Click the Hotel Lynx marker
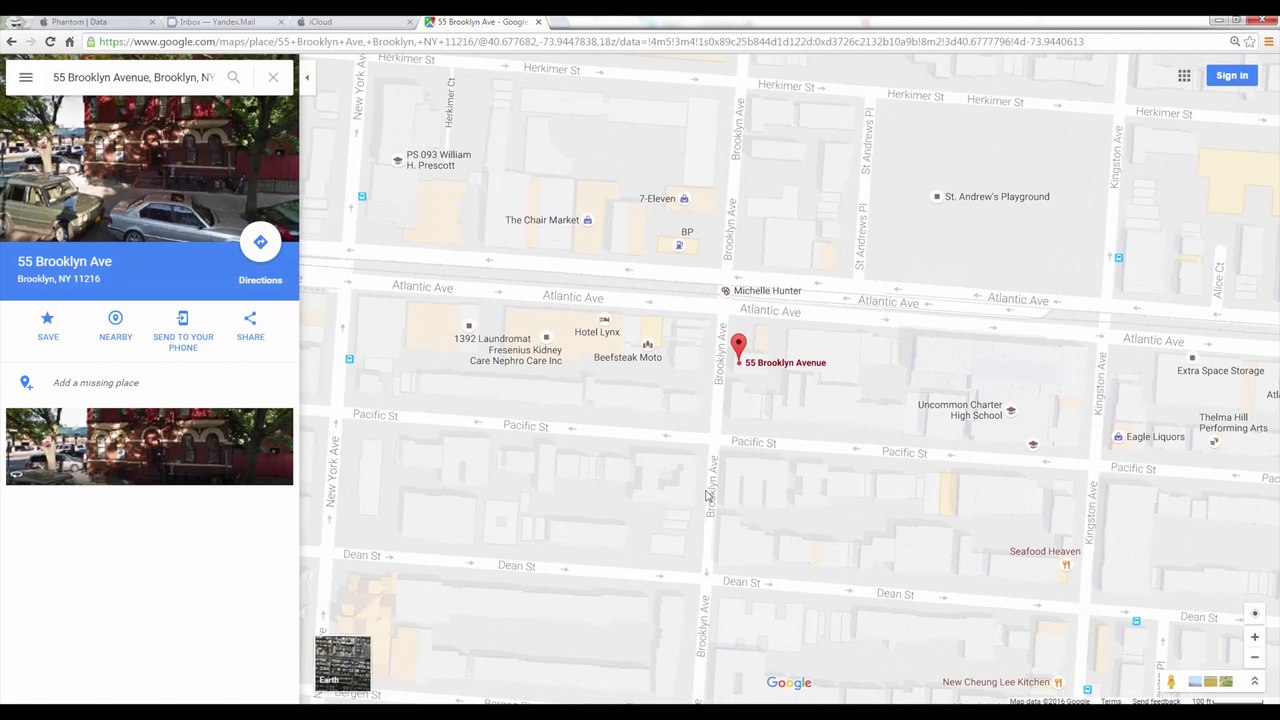Screen dimensions: 1280x720 [604, 320]
